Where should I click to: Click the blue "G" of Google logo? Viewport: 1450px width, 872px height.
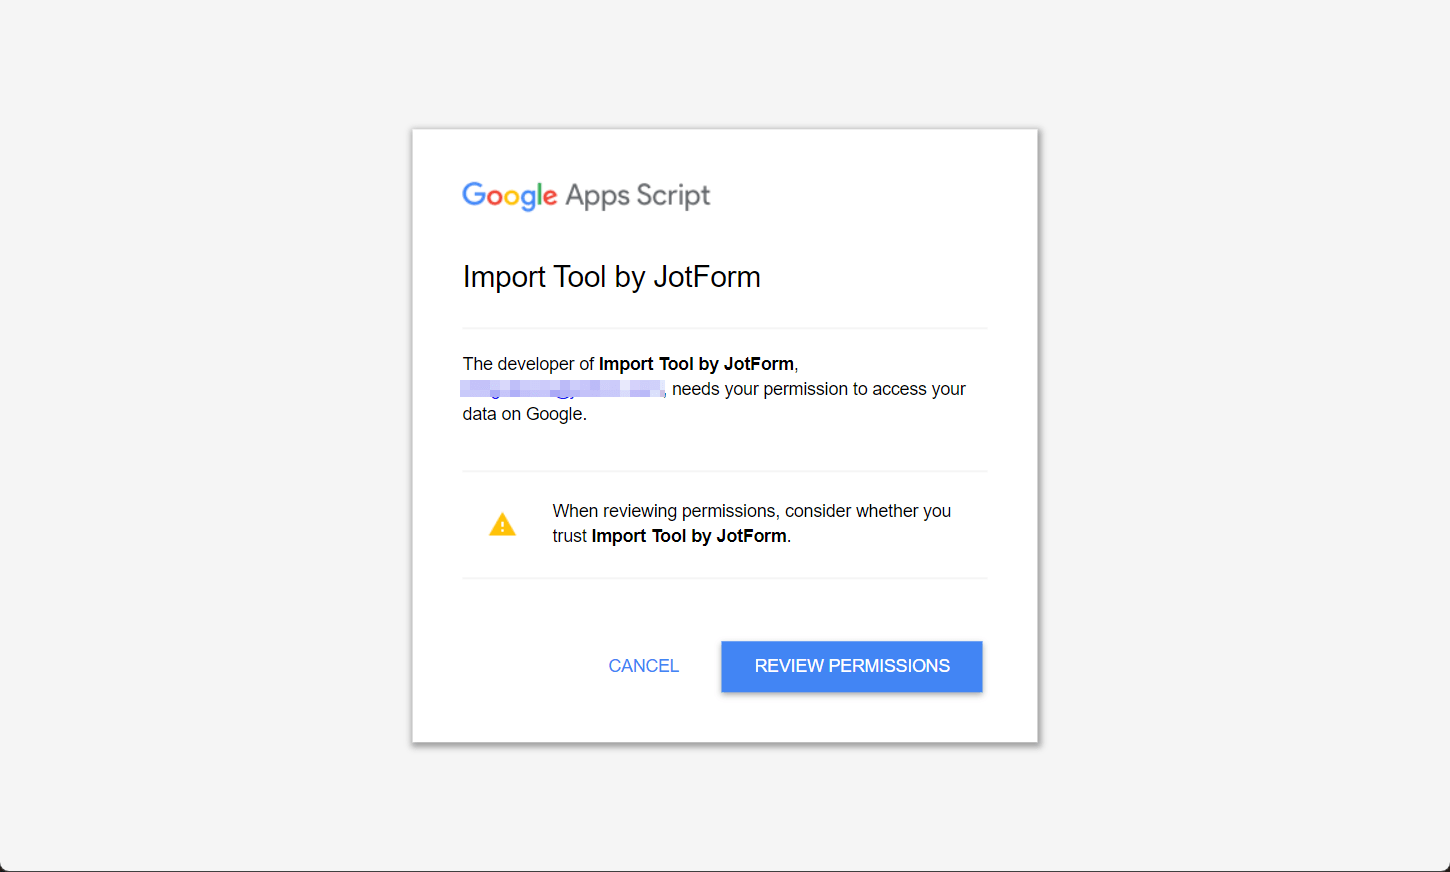[474, 194]
